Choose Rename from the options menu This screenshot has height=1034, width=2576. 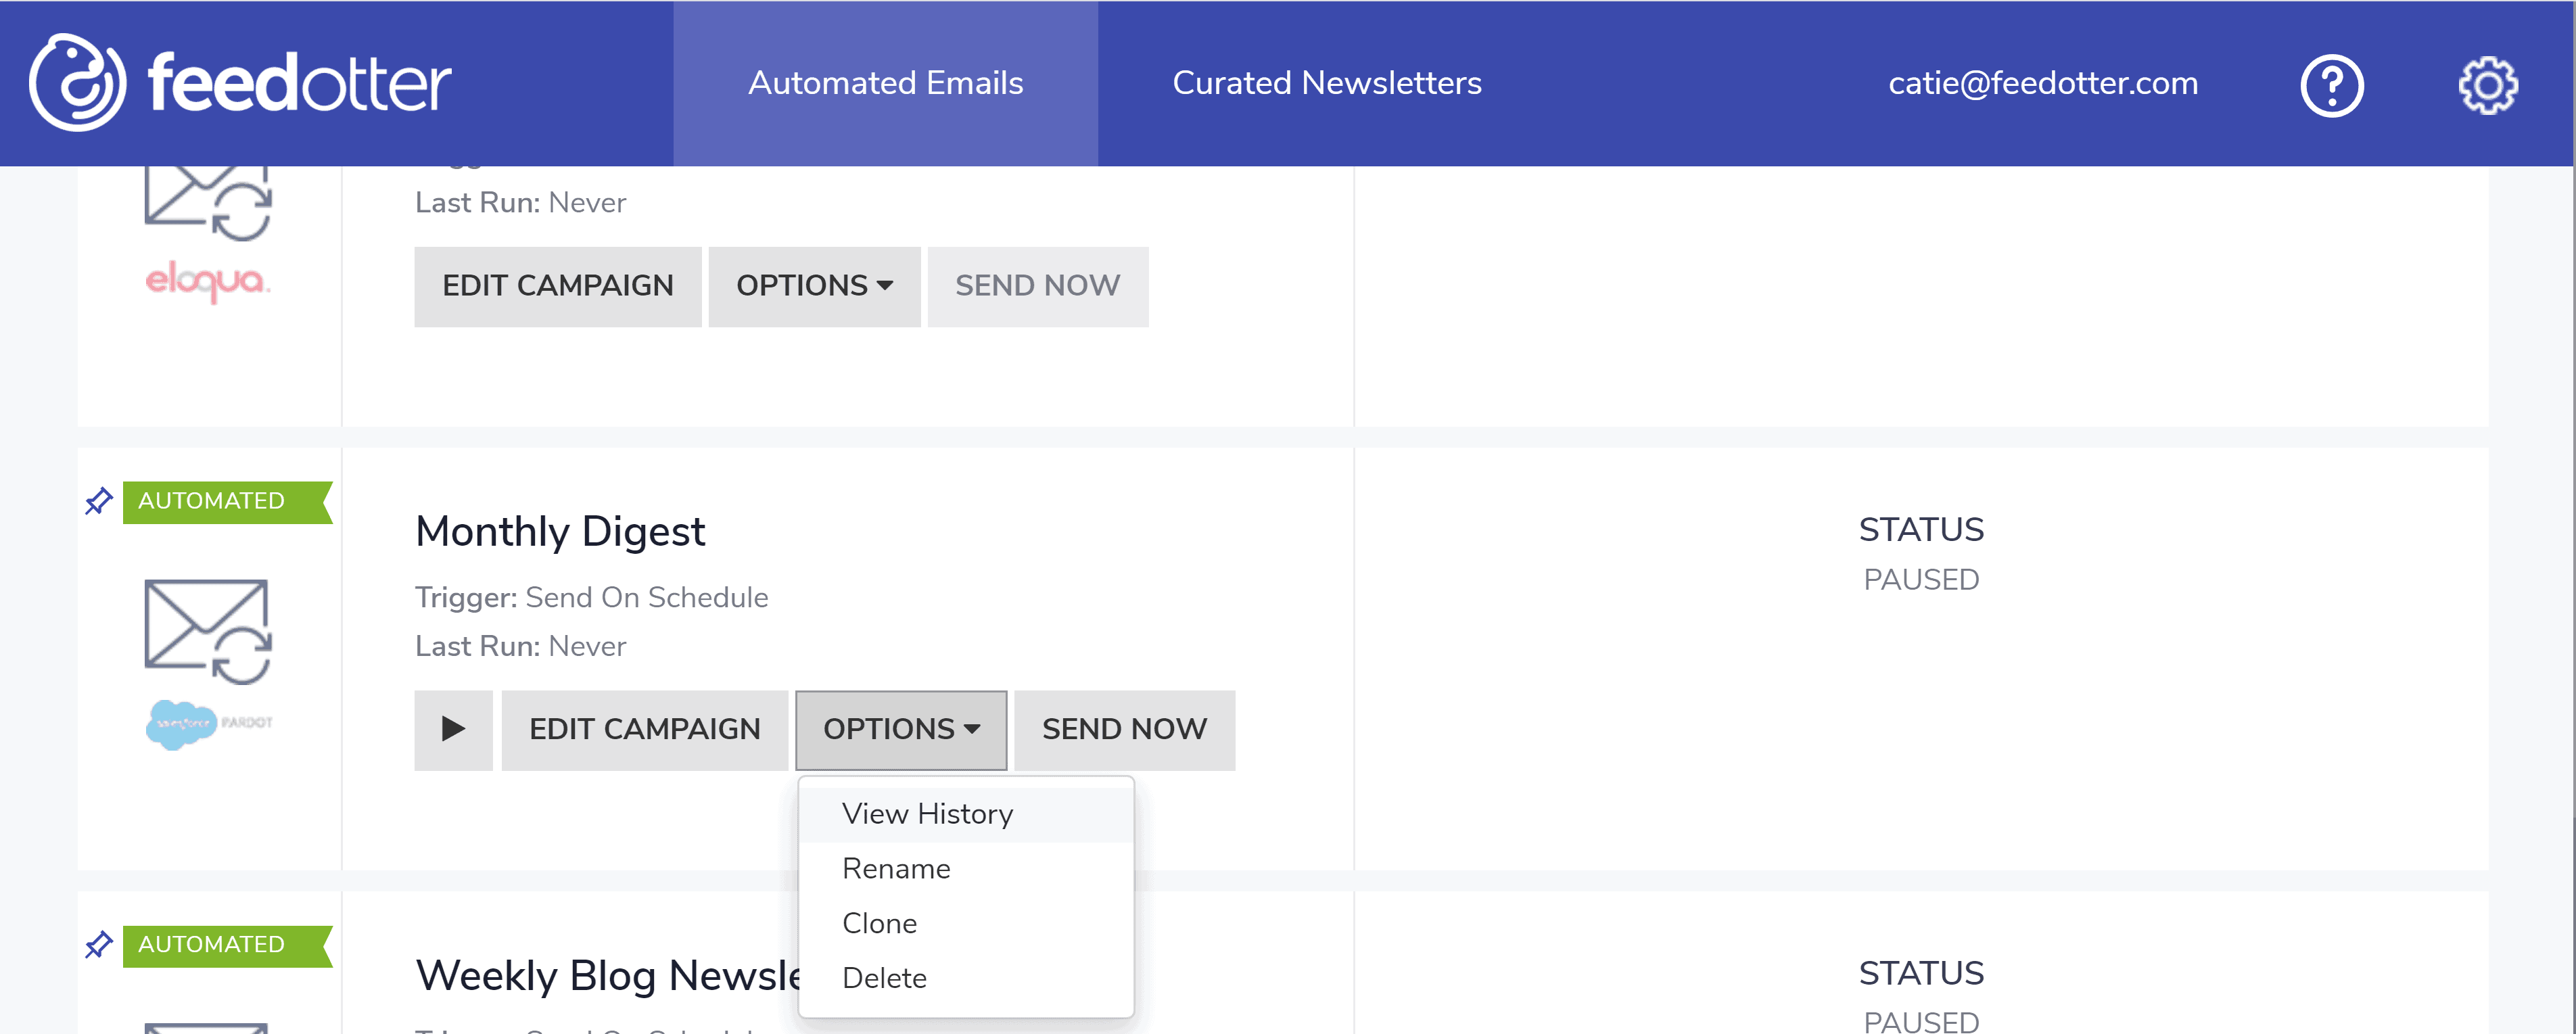point(966,869)
